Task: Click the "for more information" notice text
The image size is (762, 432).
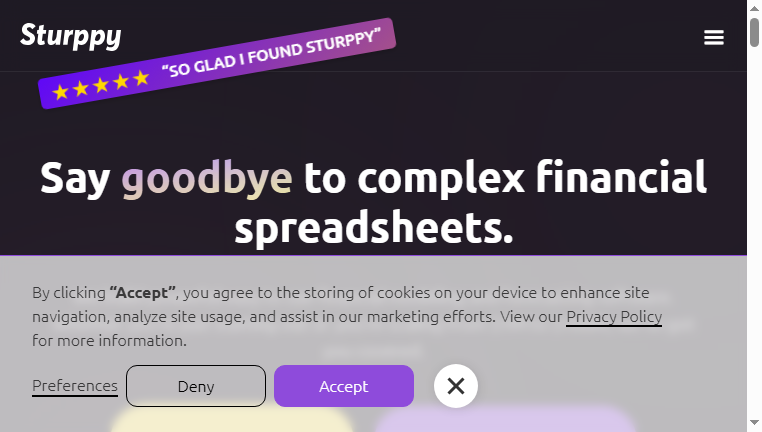Action: pos(109,341)
